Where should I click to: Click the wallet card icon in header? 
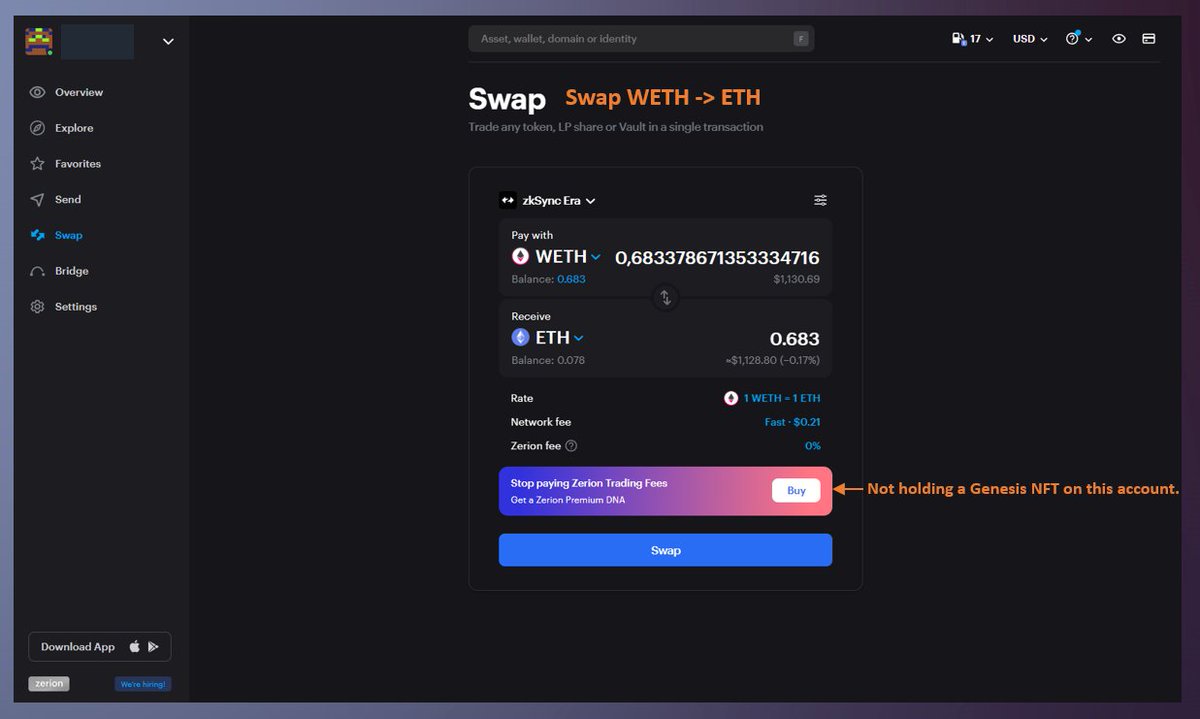tap(1149, 39)
